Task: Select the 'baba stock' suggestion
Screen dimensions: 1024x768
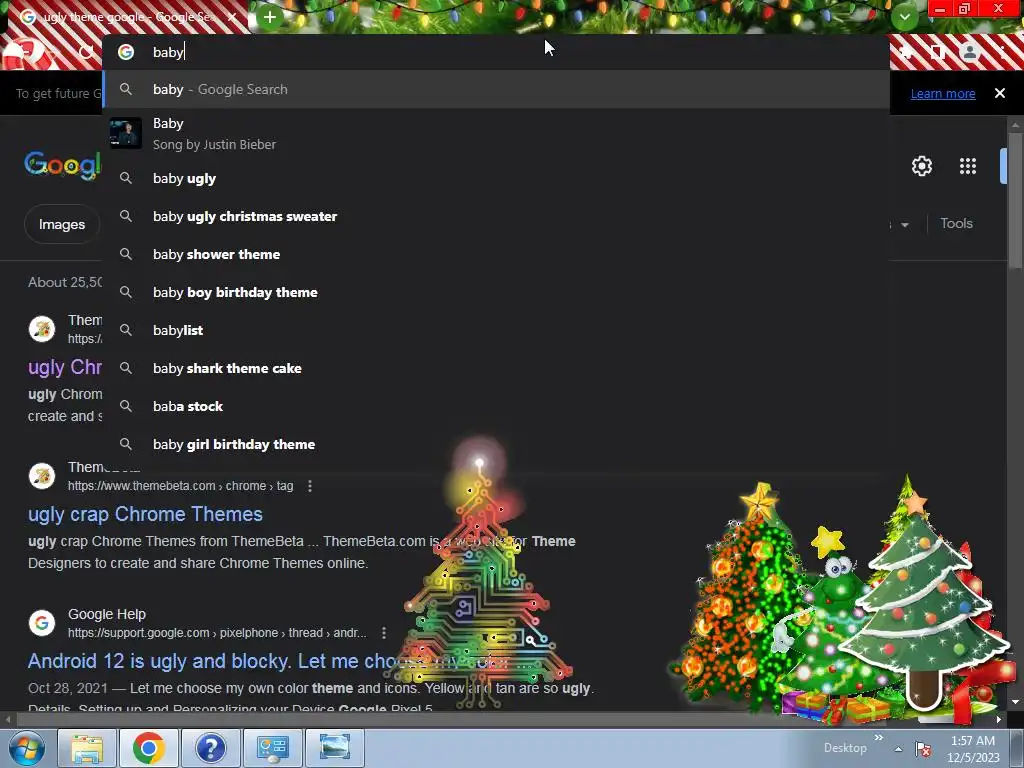Action: pos(496,406)
